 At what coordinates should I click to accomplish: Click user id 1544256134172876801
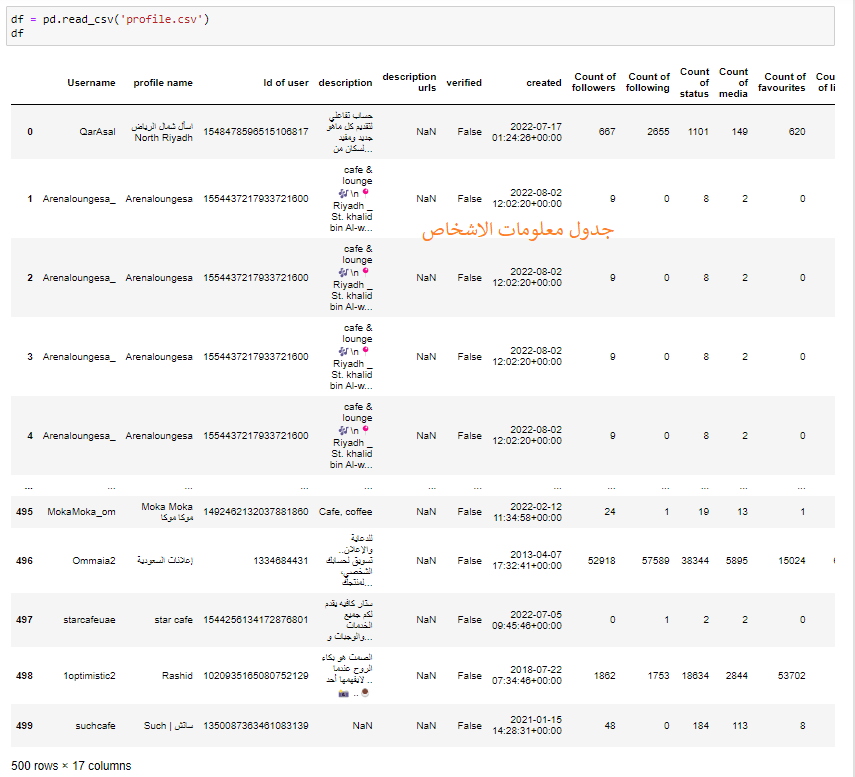[x=256, y=620]
